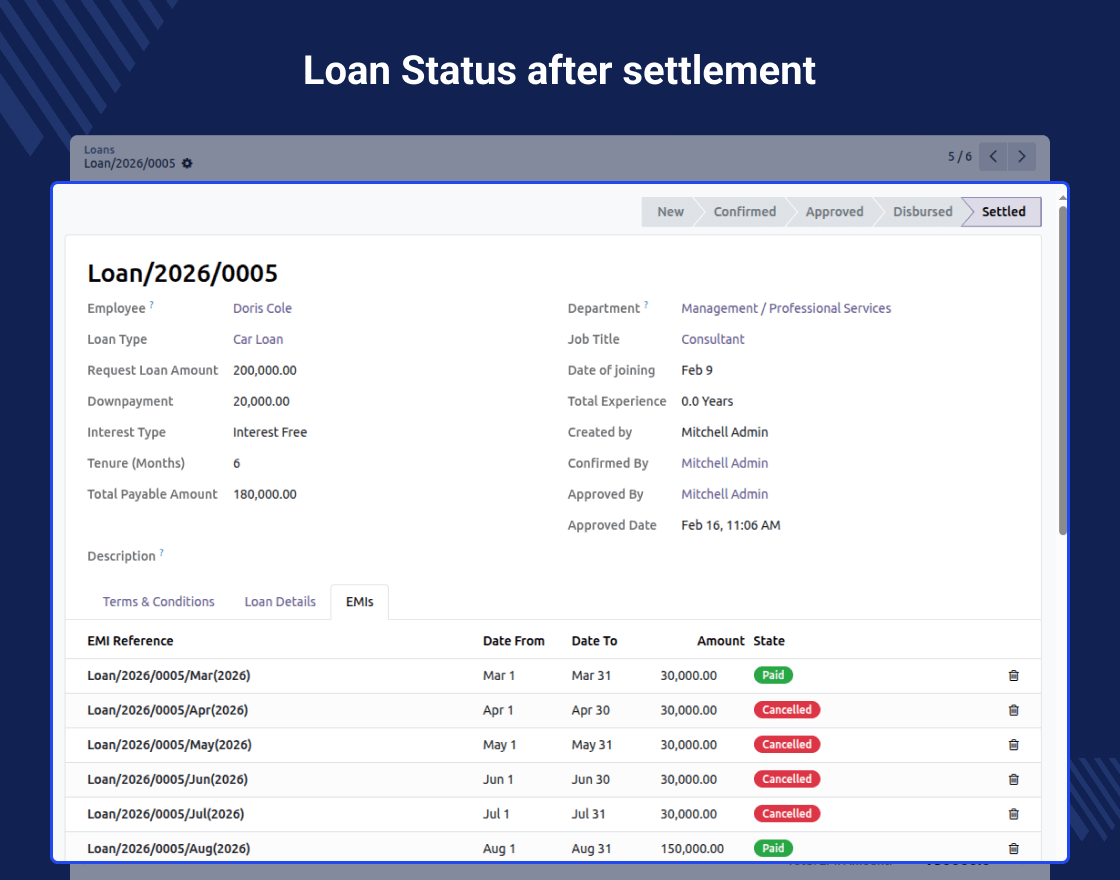Click Total Payable Amount 180,000.00

point(264,494)
